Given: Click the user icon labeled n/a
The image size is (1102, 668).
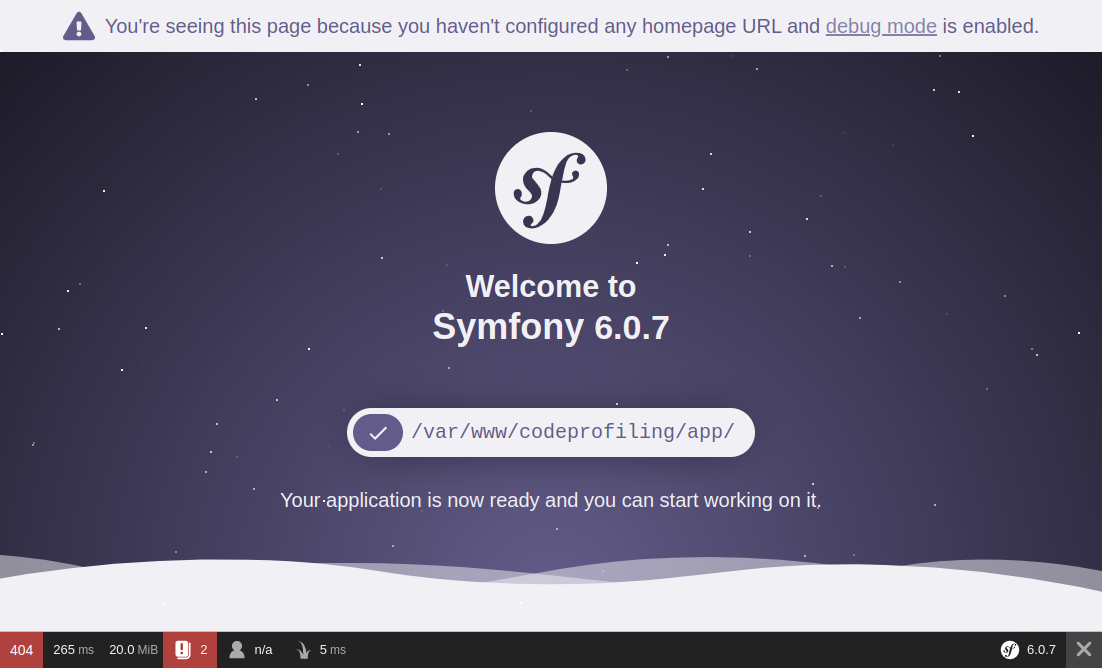Looking at the screenshot, I should pyautogui.click(x=237, y=650).
